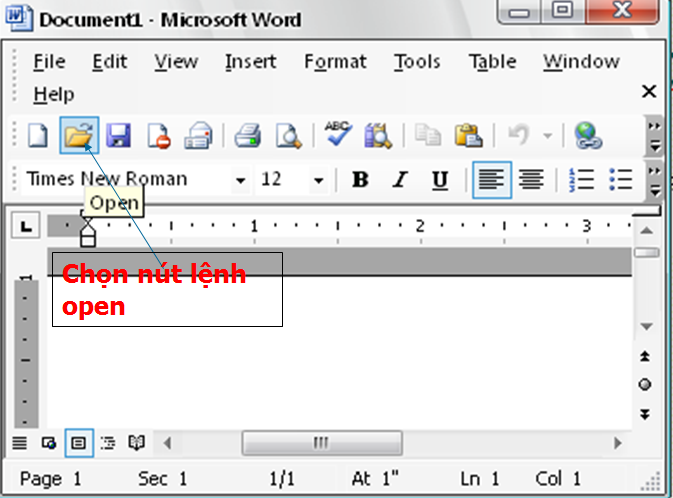This screenshot has height=498, width=673.
Task: Save the document with the floppy disk icon
Action: click(x=118, y=135)
